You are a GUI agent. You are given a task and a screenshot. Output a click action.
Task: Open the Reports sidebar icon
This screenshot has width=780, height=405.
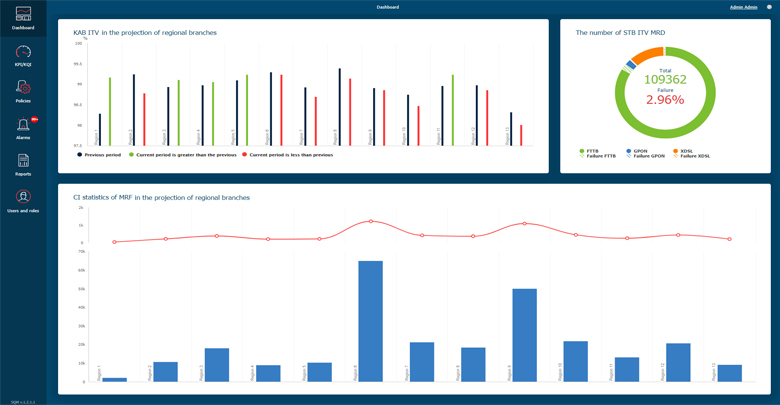pyautogui.click(x=23, y=162)
